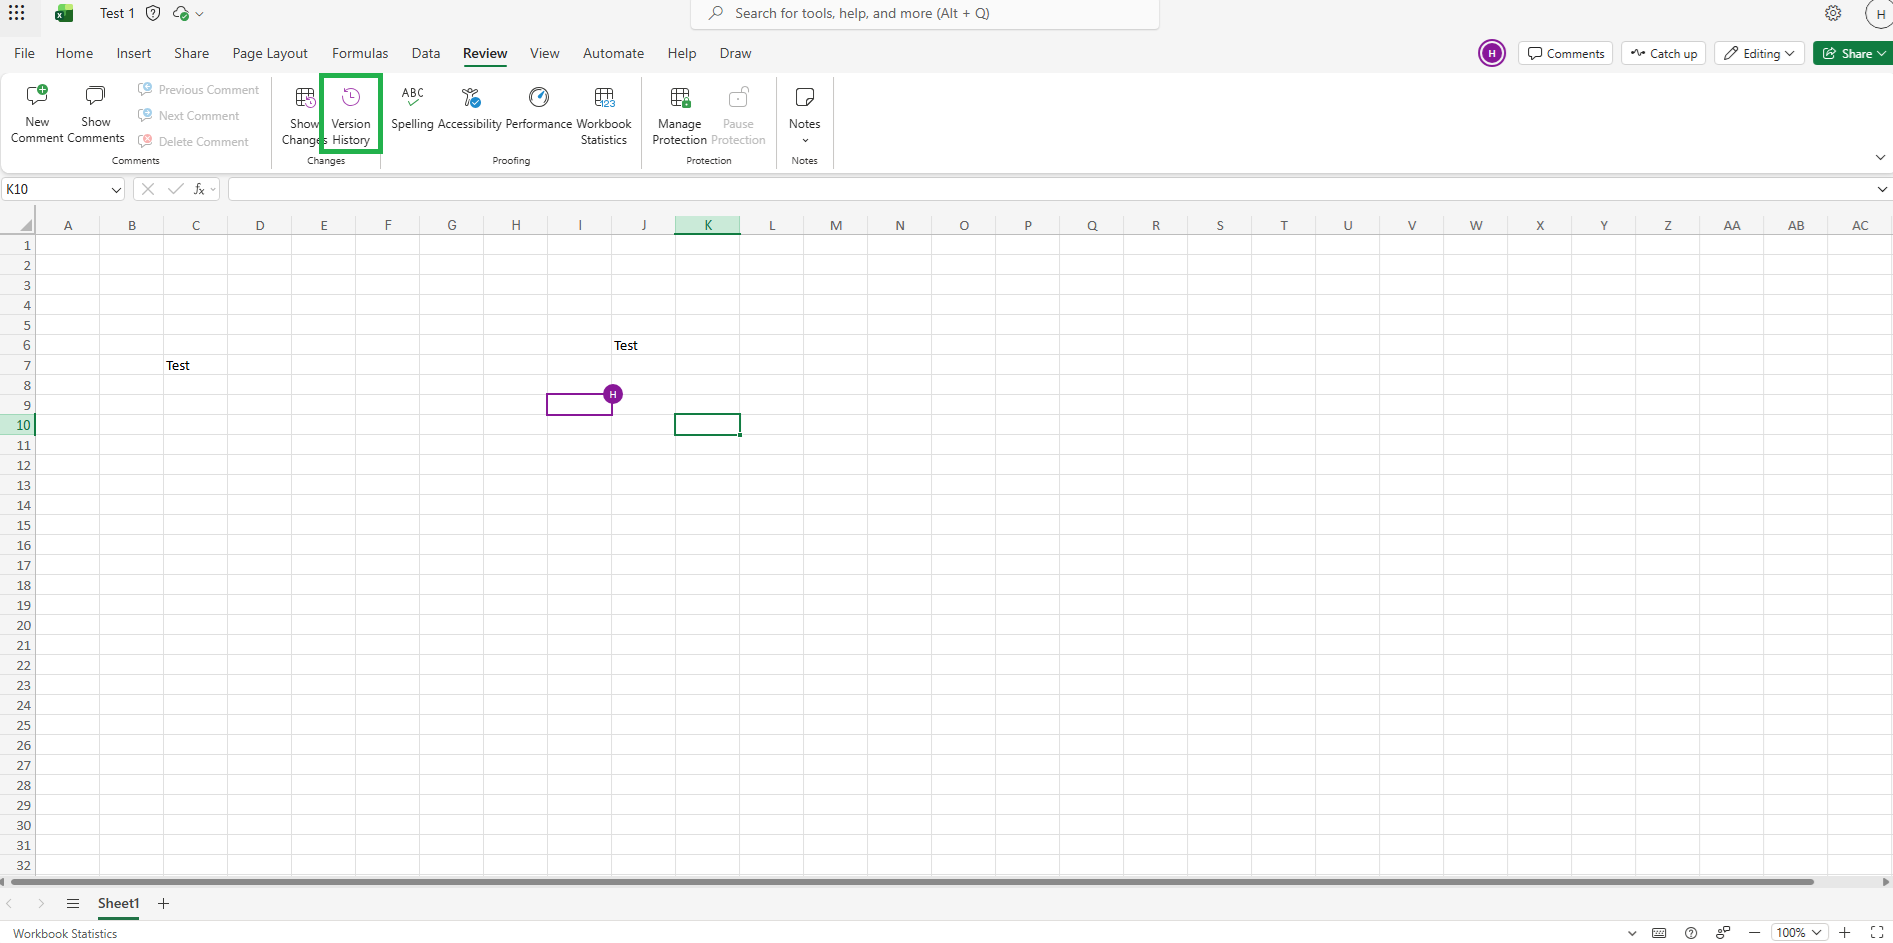Open Workbook Statistics in the ribbon
Screen dimensions: 1893x943
(x=604, y=116)
